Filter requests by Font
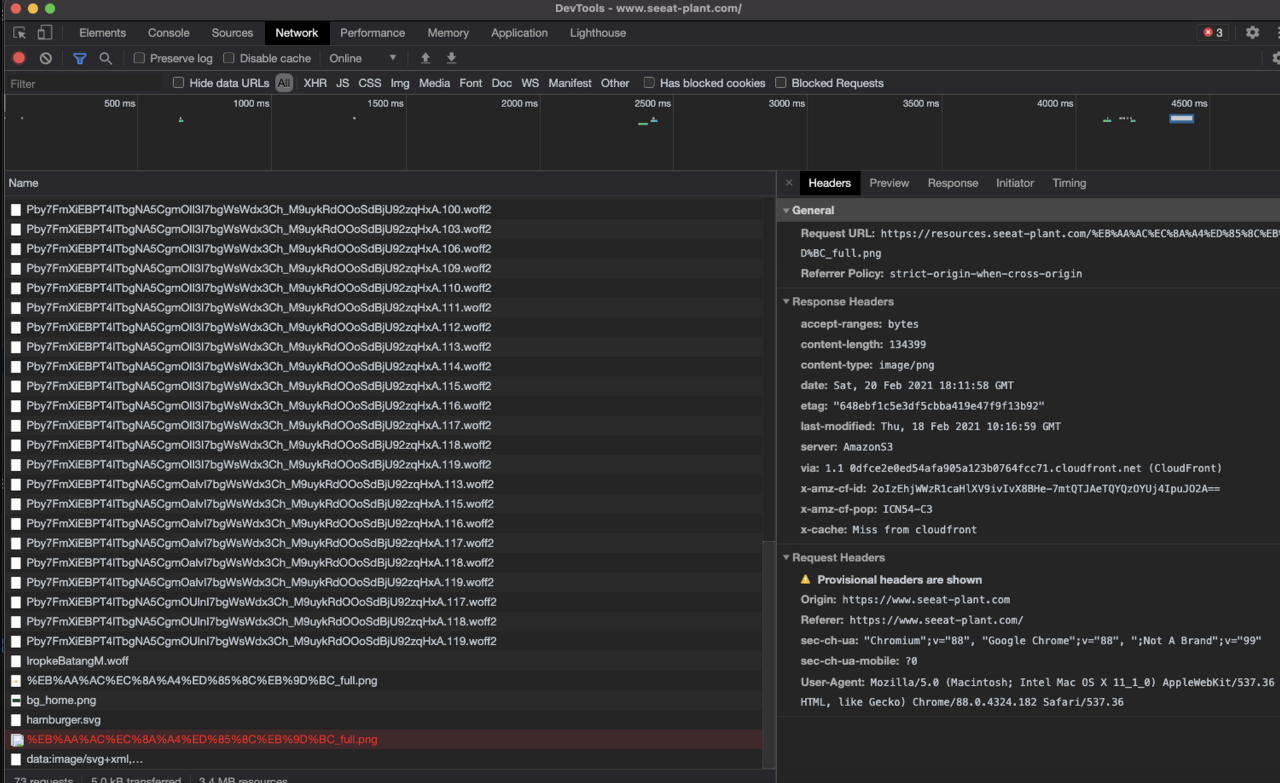The image size is (1280, 783). click(471, 83)
